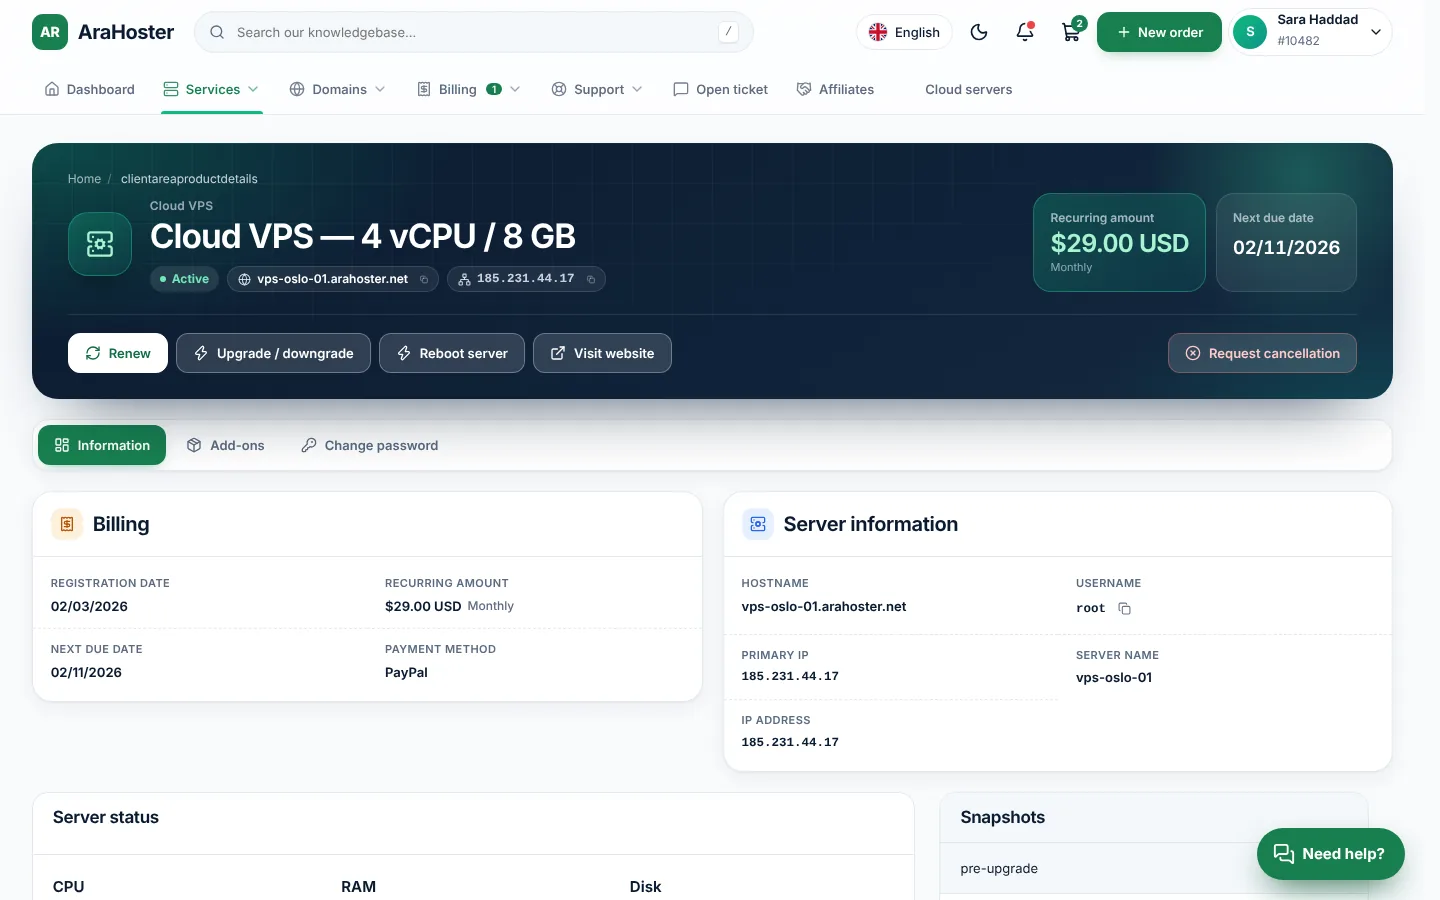1440x900 pixels.
Task: Open the Open ticket page
Action: [721, 89]
